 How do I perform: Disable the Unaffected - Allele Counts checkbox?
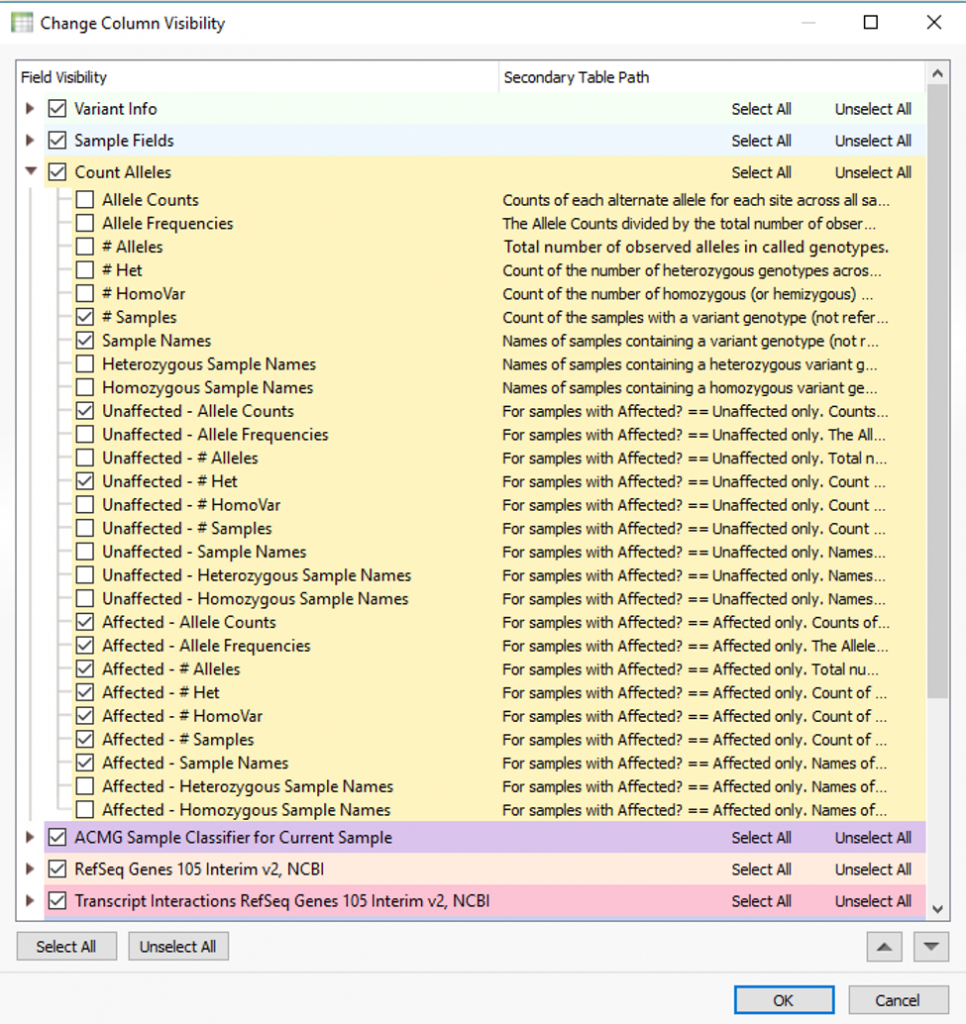click(x=85, y=411)
